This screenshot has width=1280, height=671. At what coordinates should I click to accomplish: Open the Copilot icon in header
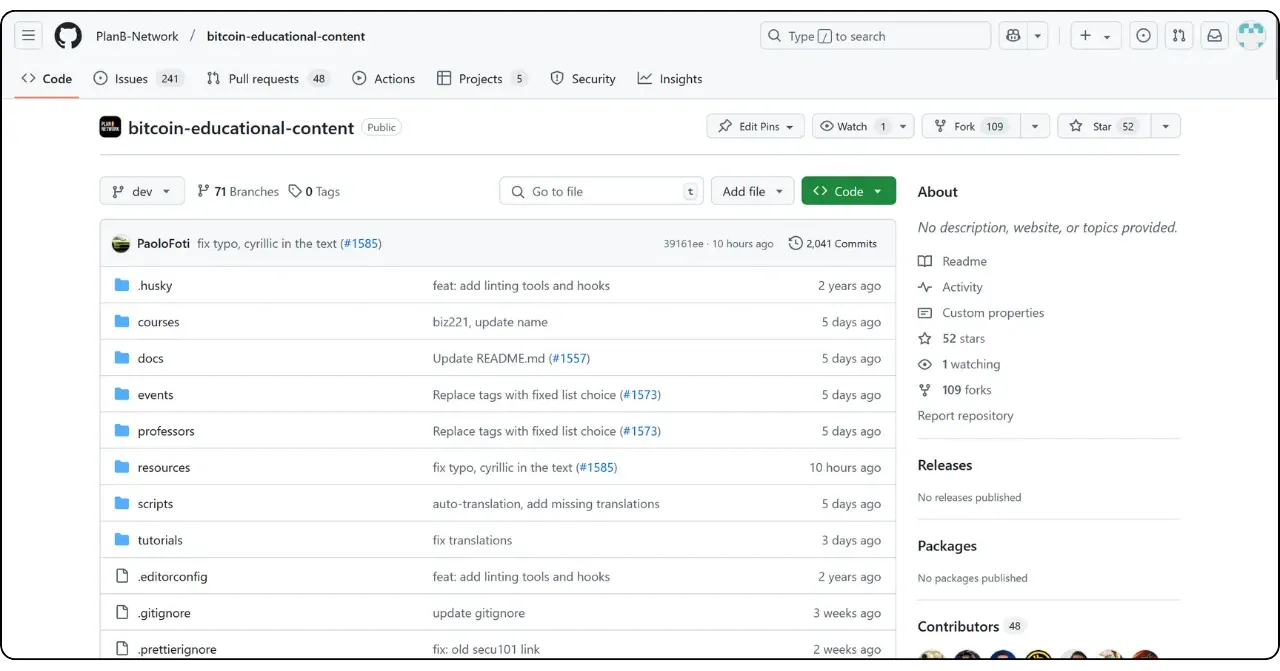[x=1013, y=36]
